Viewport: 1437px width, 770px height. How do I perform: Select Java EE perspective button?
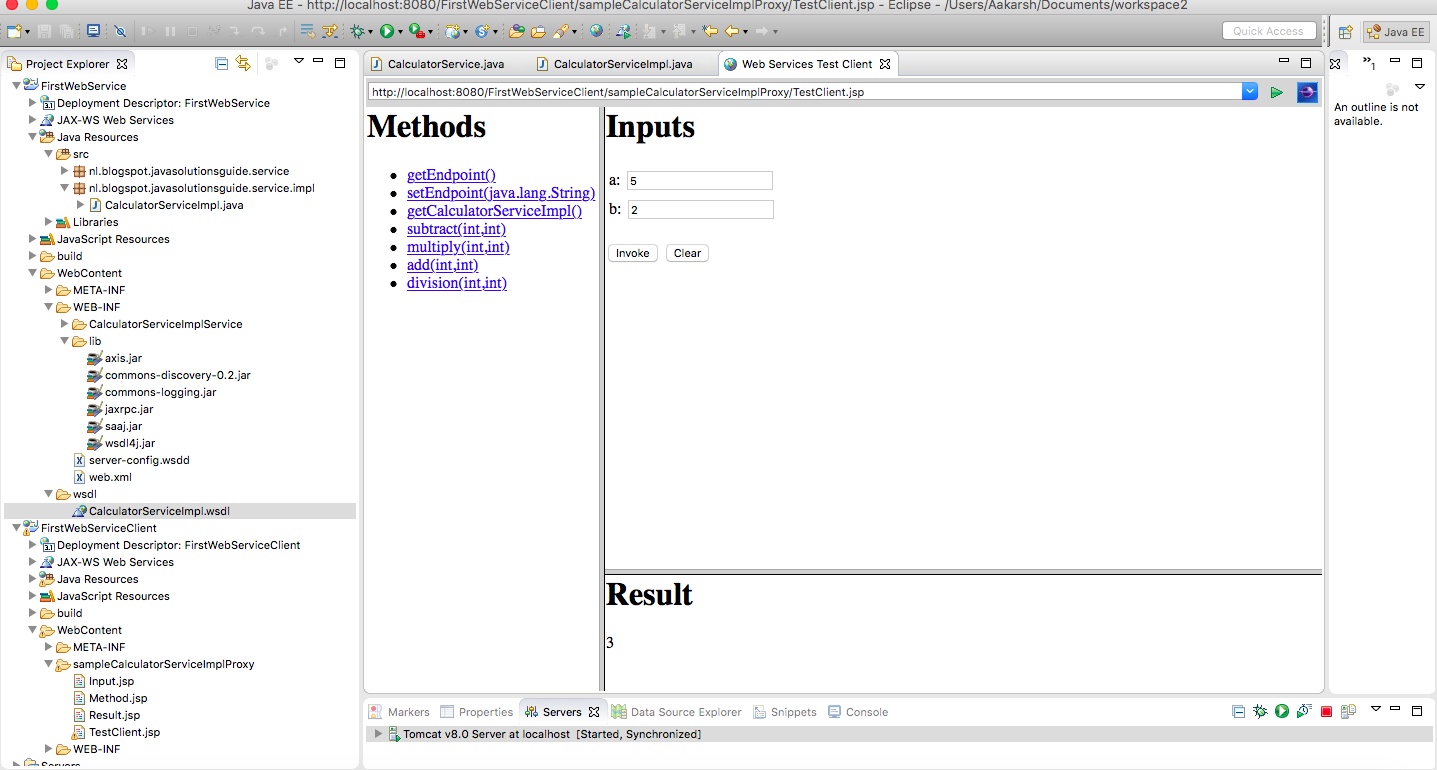click(x=1396, y=32)
